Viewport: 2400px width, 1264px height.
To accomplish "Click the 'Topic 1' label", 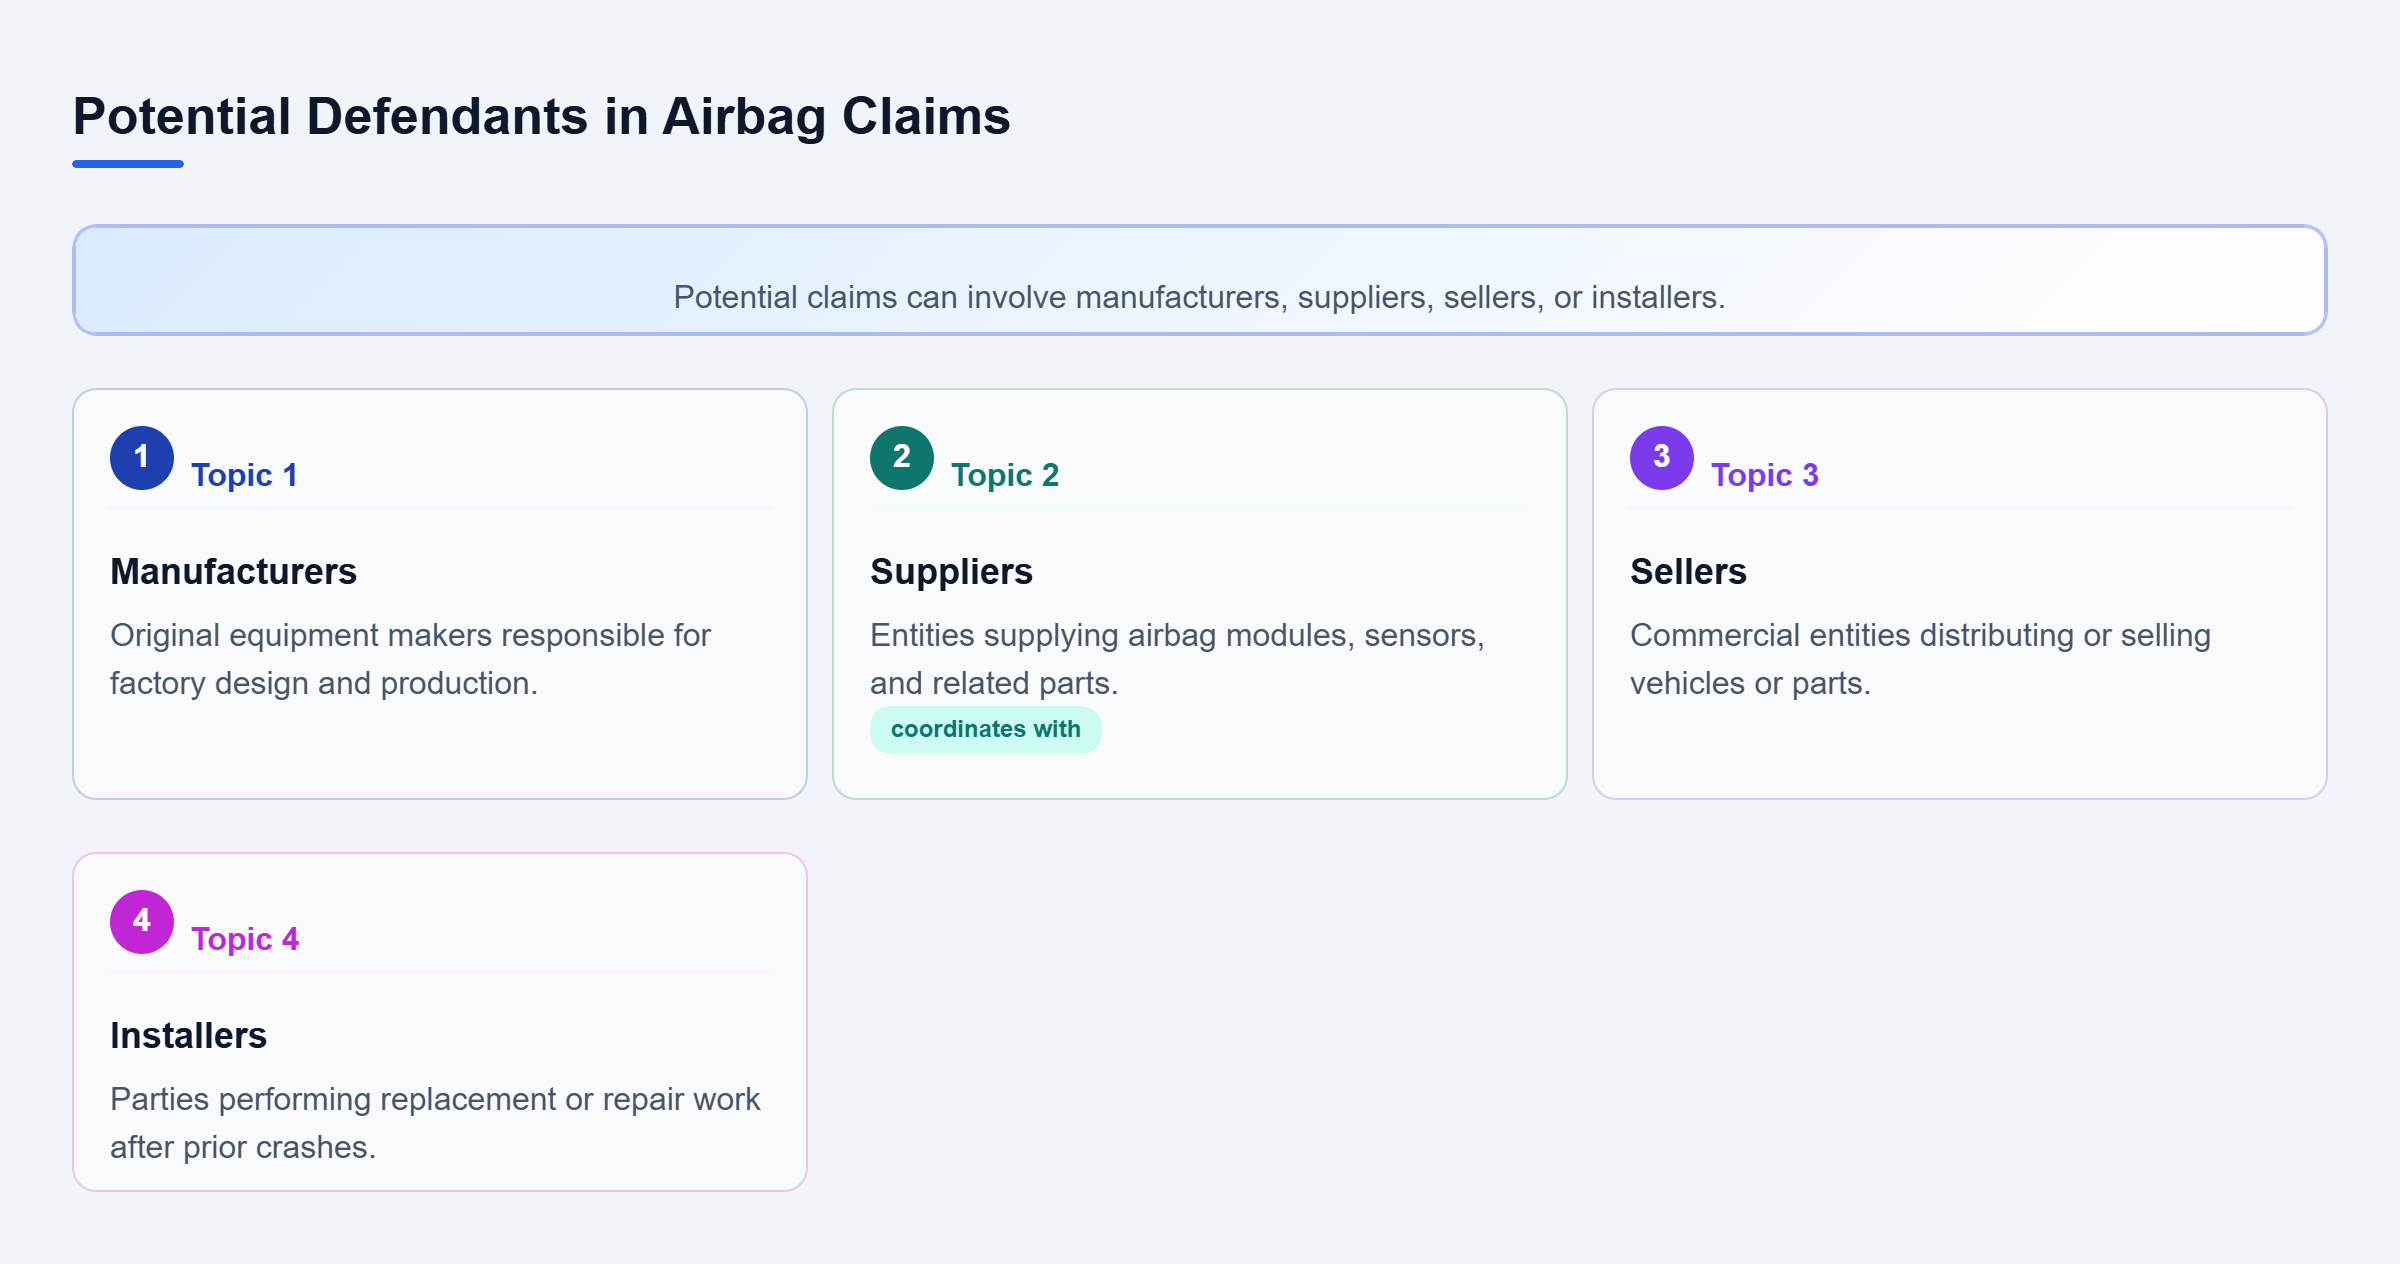I will pos(245,475).
